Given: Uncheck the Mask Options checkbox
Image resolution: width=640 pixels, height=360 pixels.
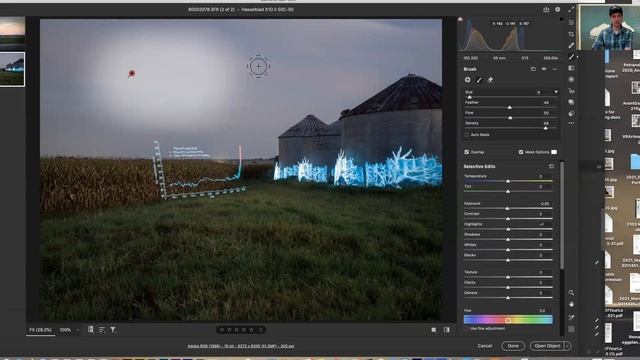Looking at the screenshot, I should (521, 152).
